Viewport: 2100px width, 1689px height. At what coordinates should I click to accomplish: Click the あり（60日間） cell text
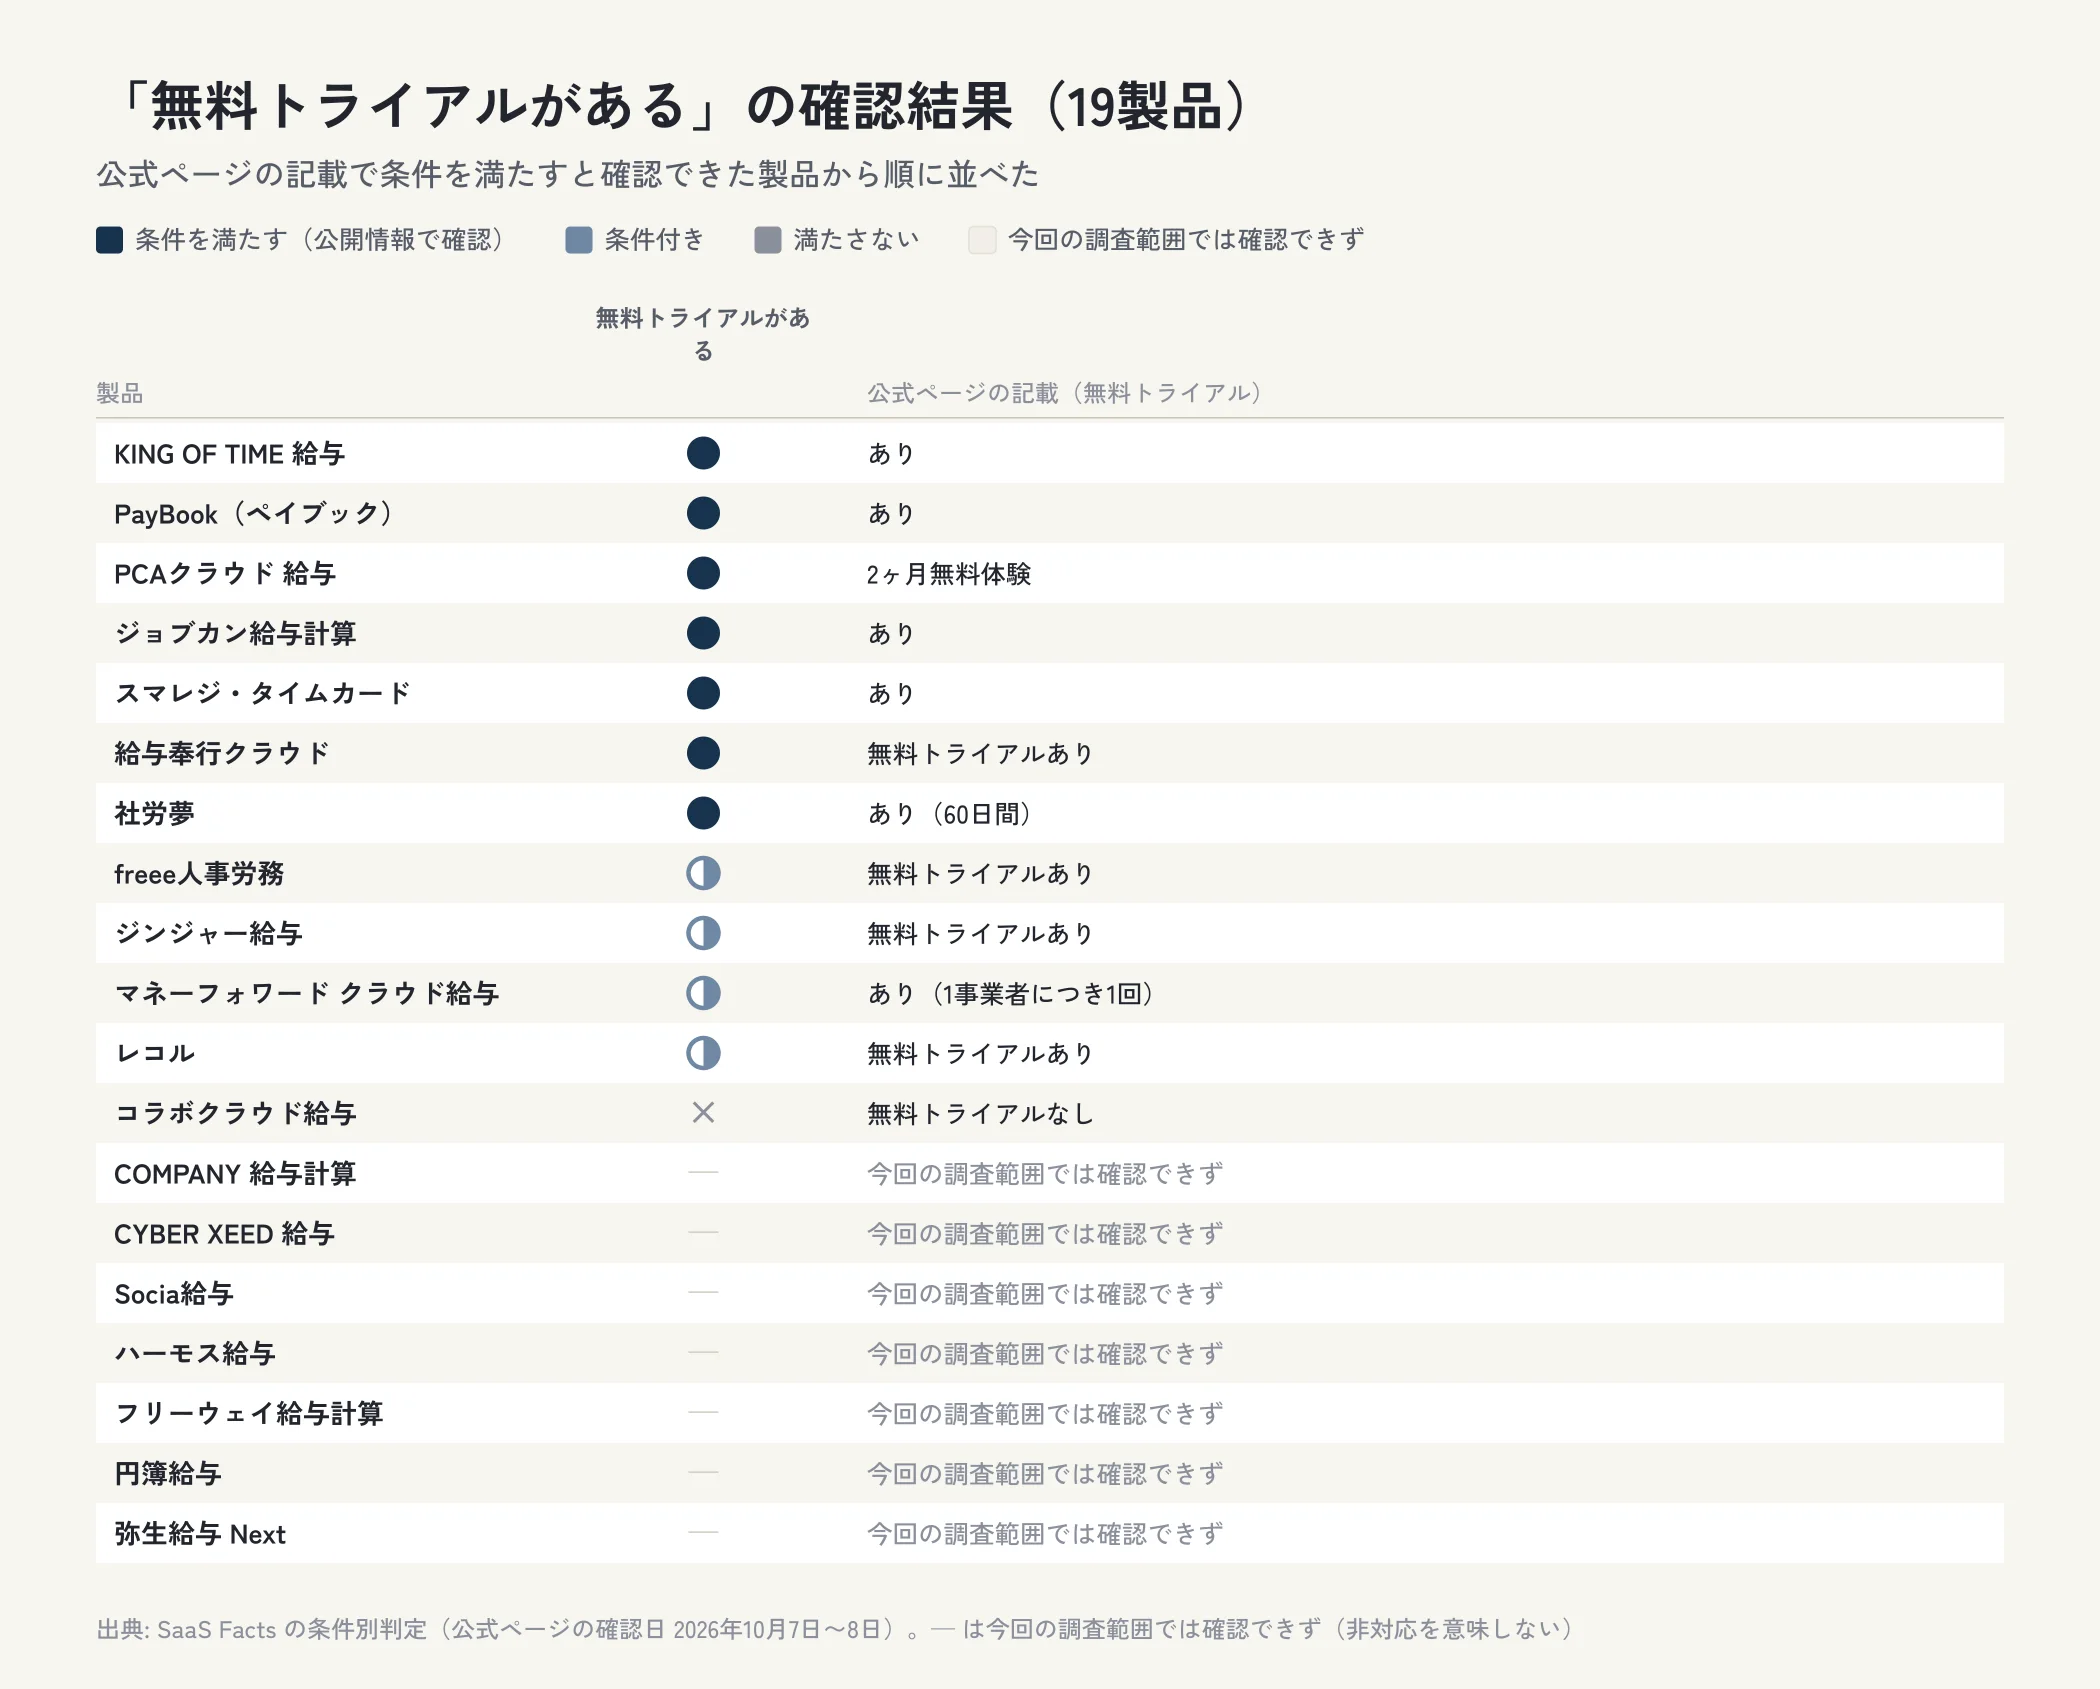point(948,814)
